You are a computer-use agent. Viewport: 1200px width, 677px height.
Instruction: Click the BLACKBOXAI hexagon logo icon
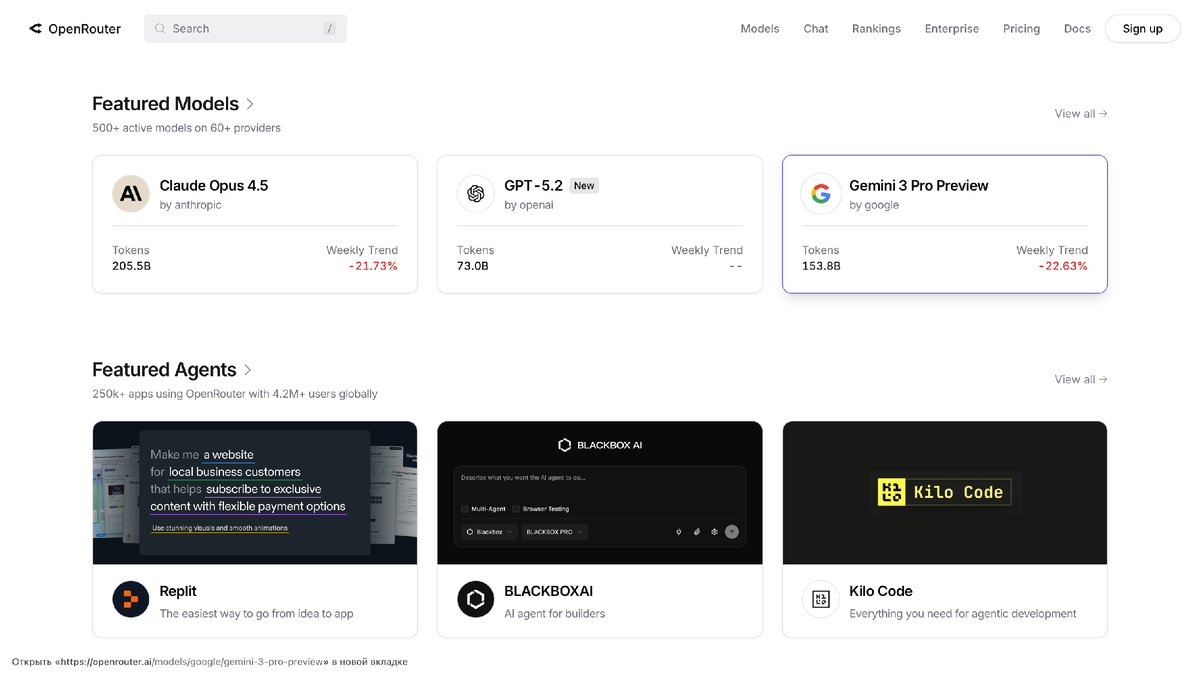point(476,599)
